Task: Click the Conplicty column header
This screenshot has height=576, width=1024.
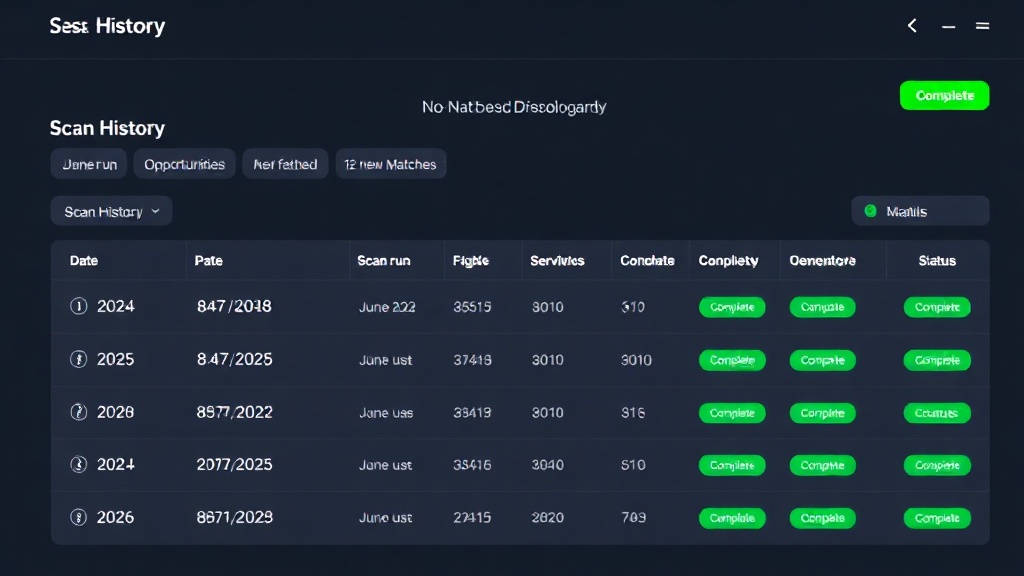Action: (x=728, y=261)
